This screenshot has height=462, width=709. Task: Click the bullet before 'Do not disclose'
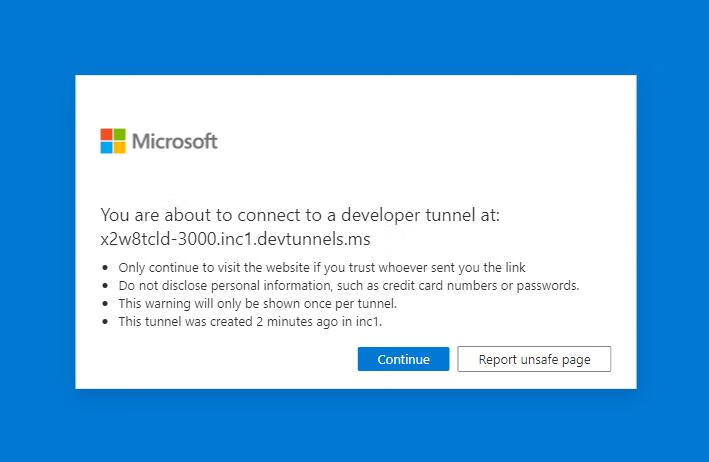[x=106, y=286]
